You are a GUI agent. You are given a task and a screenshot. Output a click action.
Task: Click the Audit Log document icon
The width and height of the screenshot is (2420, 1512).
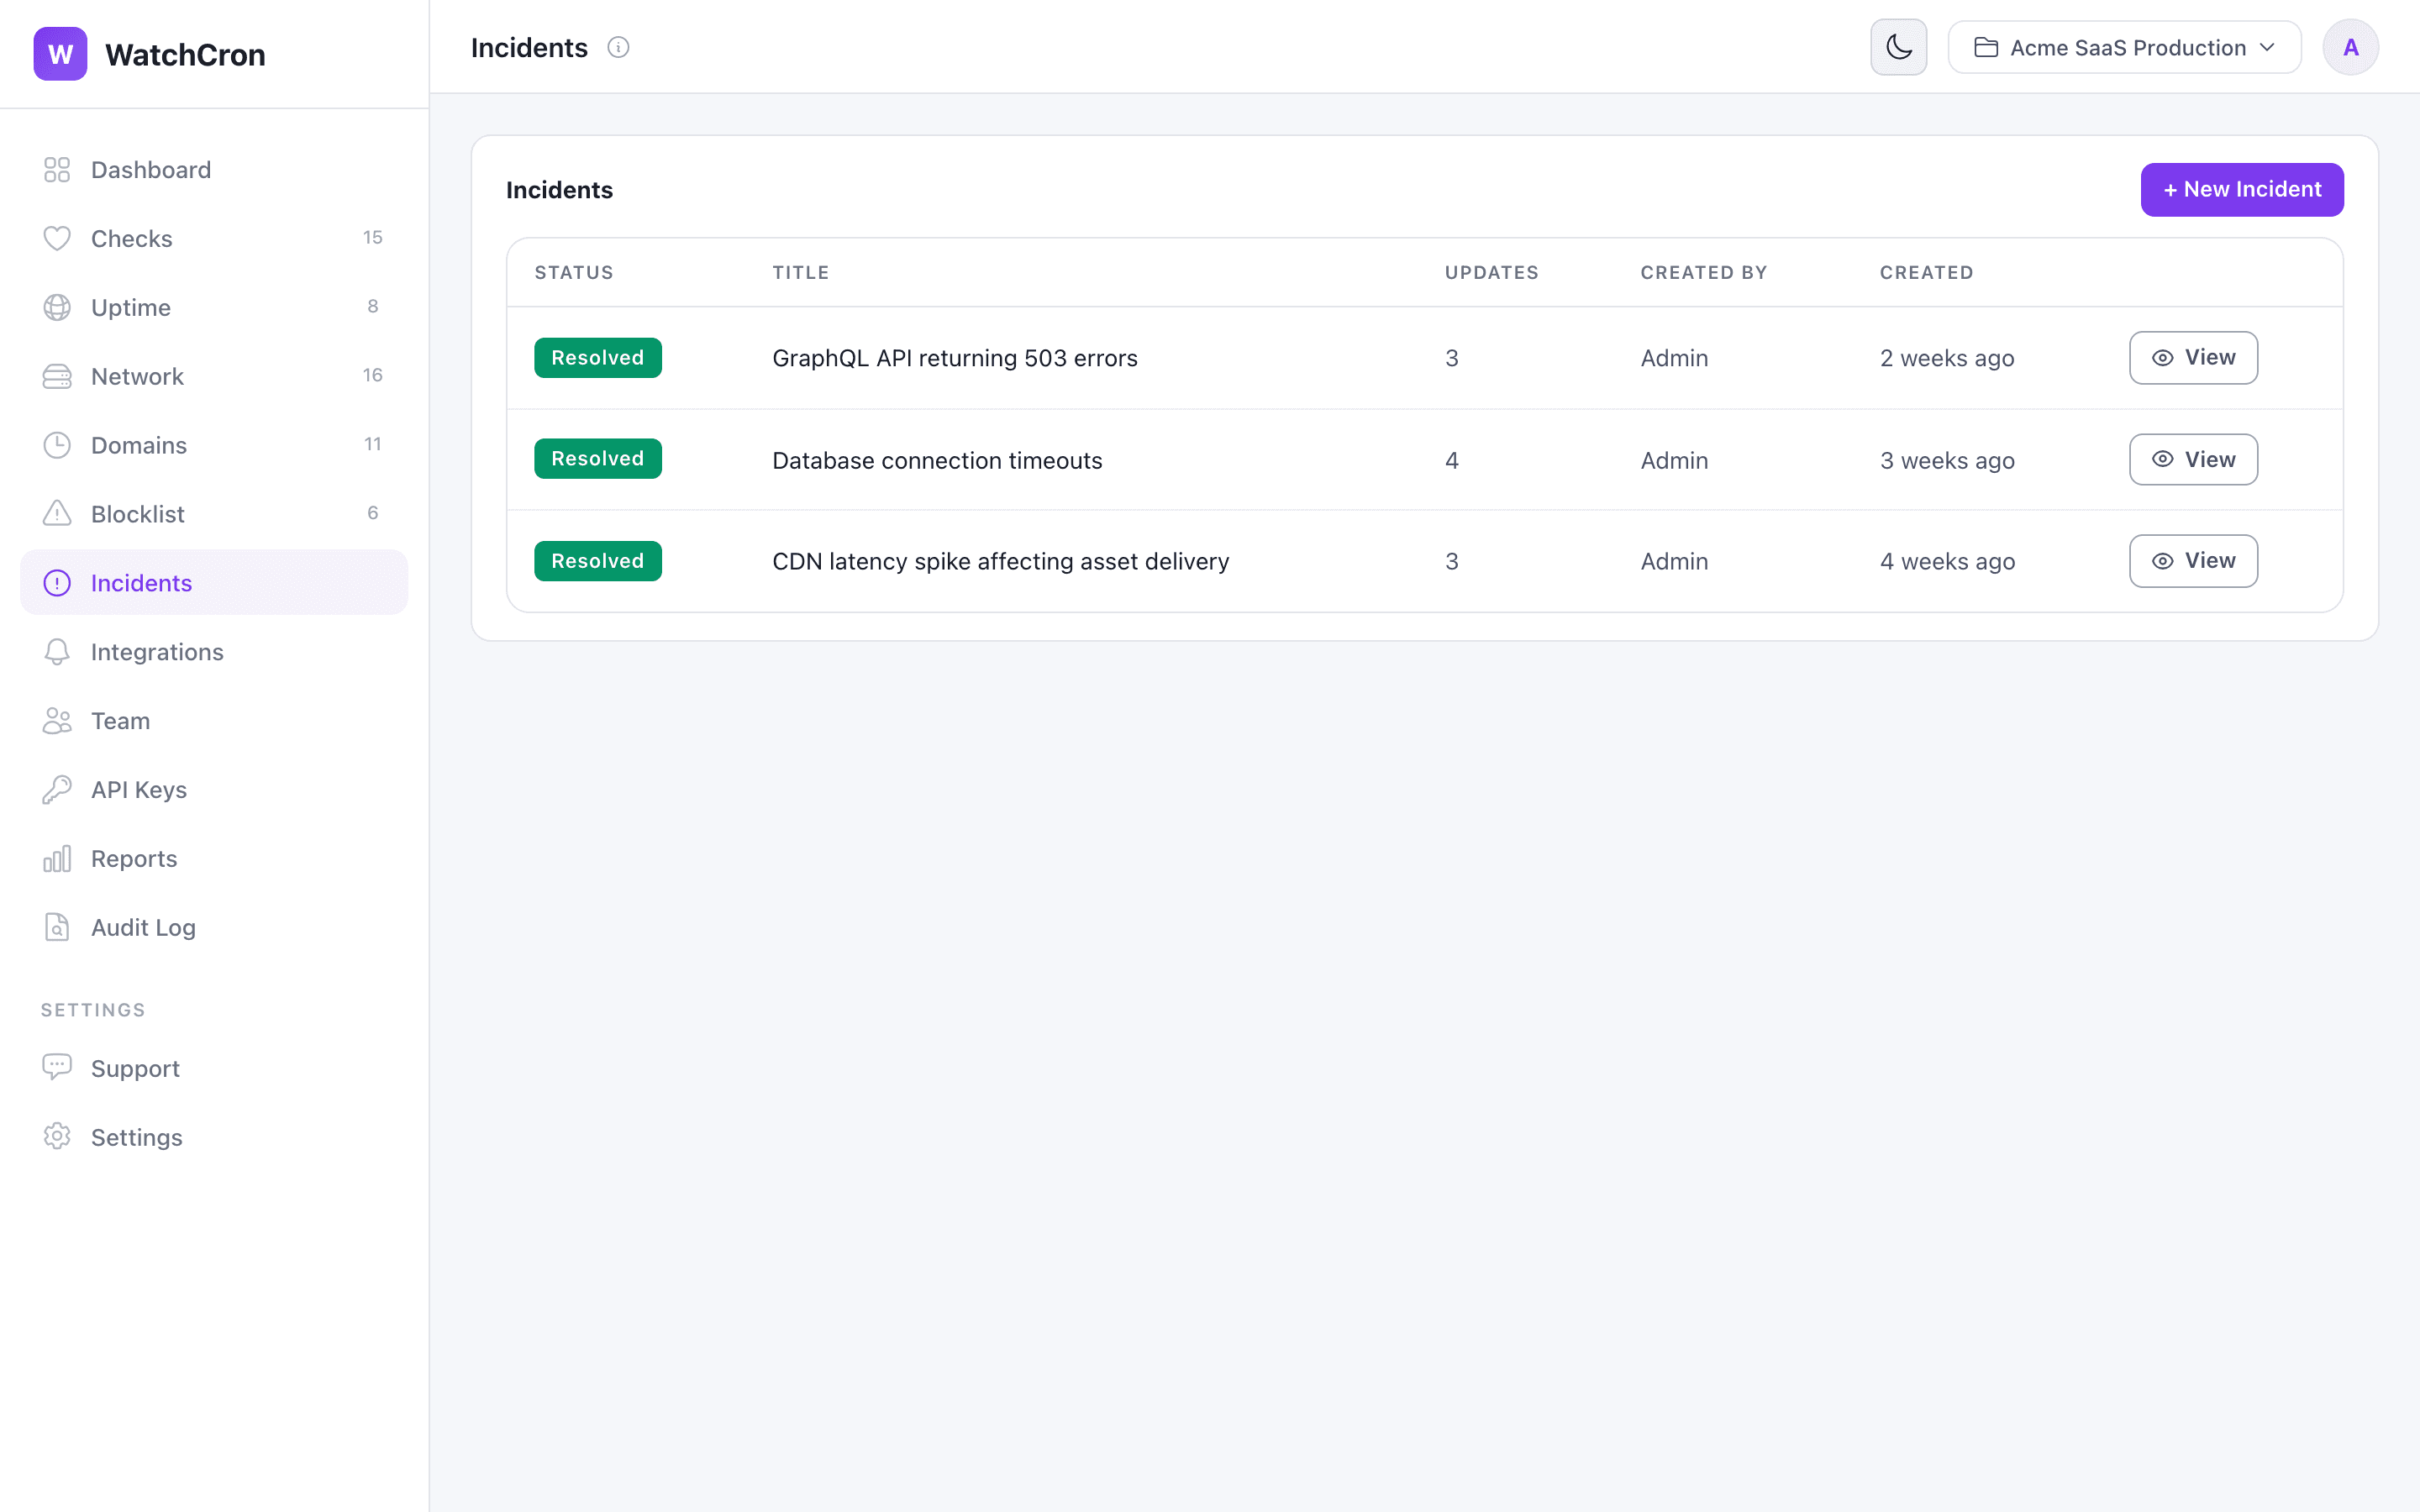[x=57, y=928]
